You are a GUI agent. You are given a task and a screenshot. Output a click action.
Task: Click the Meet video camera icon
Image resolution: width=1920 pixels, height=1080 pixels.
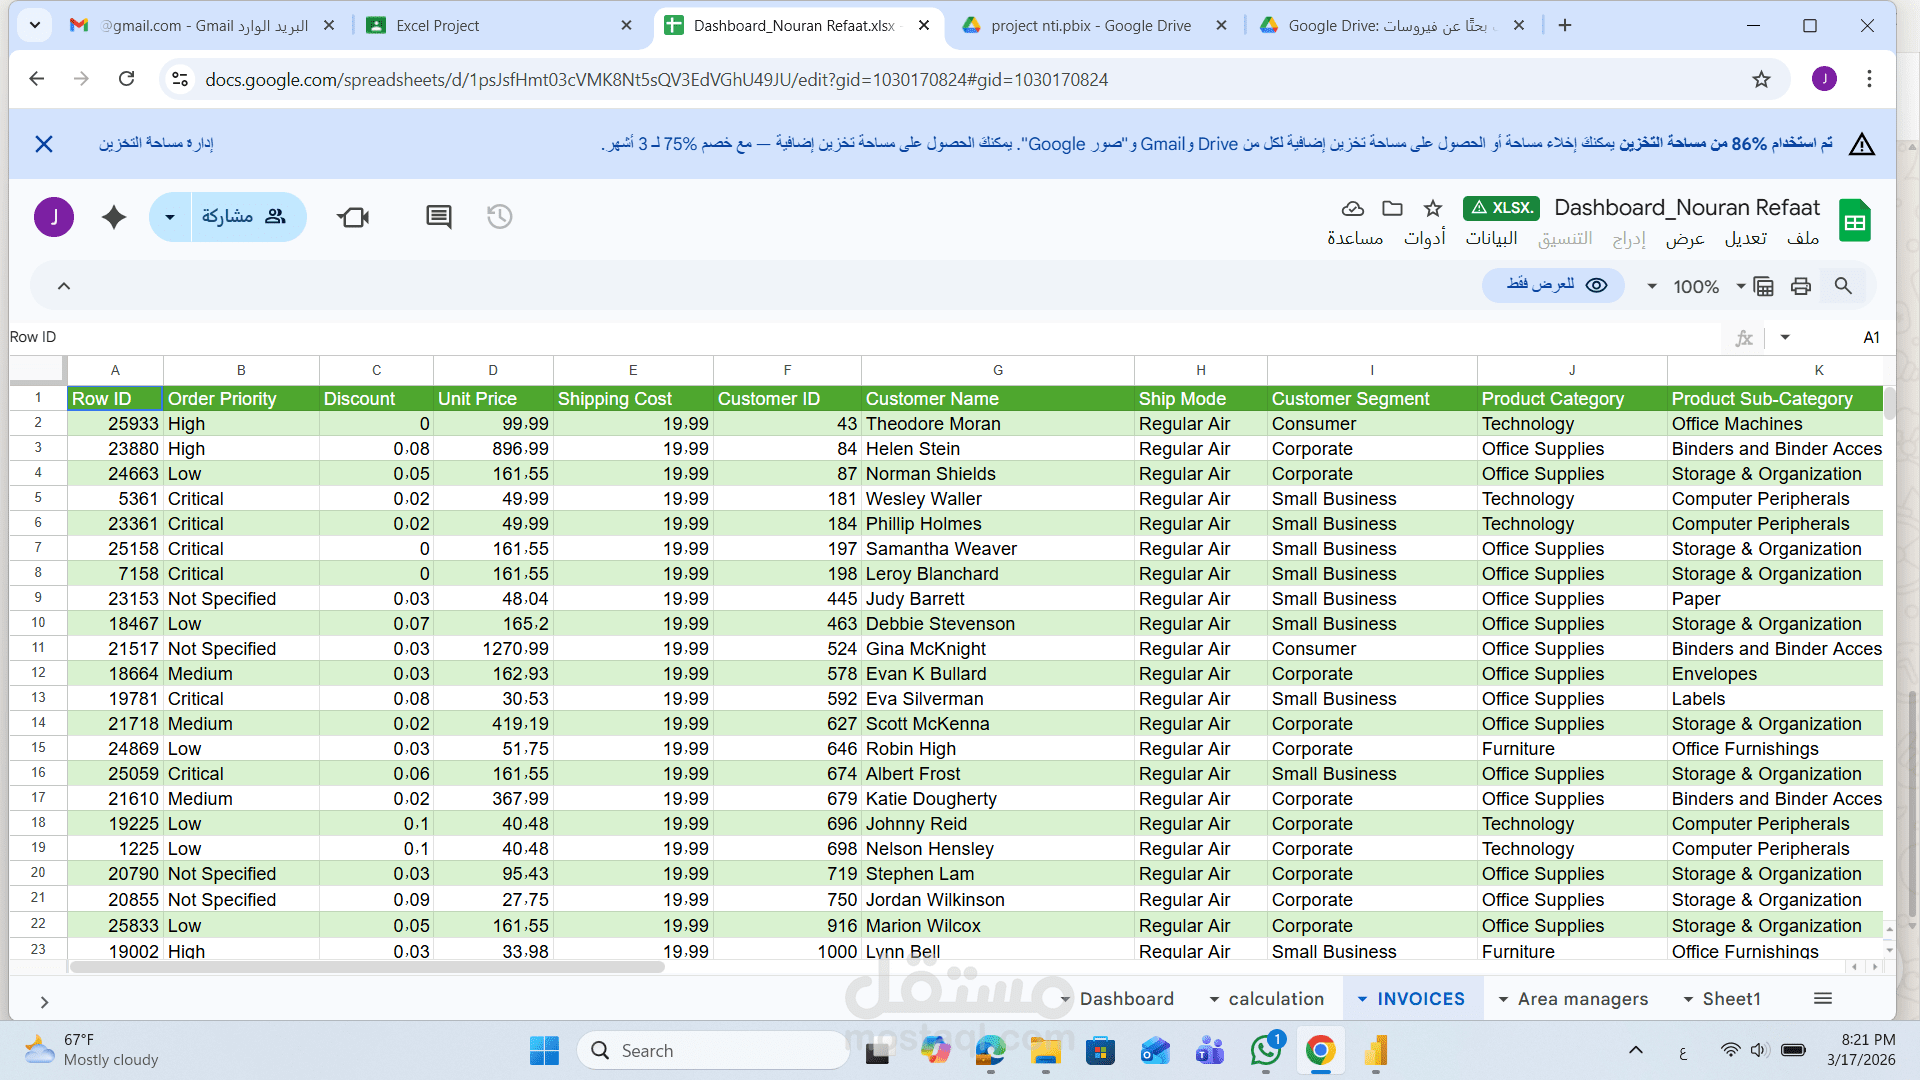tap(353, 217)
